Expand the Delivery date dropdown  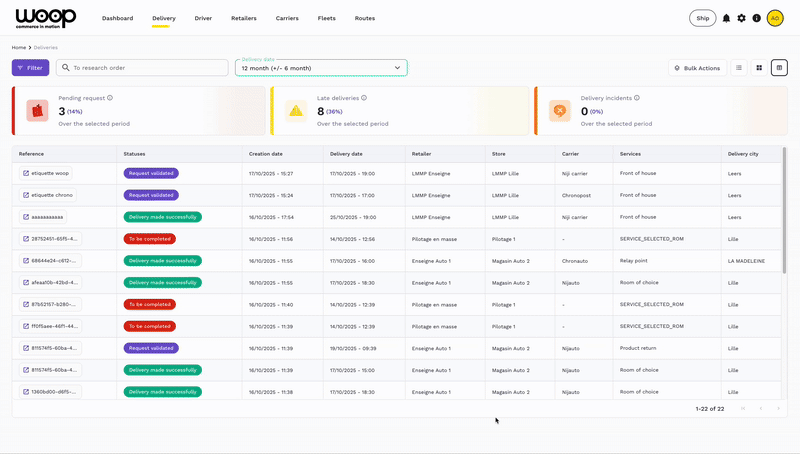(397, 68)
